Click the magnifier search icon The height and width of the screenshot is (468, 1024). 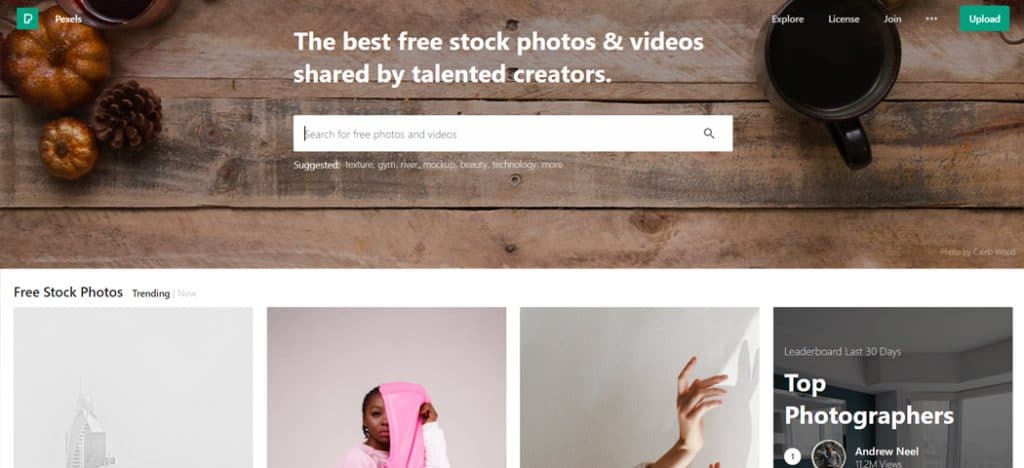click(x=709, y=134)
